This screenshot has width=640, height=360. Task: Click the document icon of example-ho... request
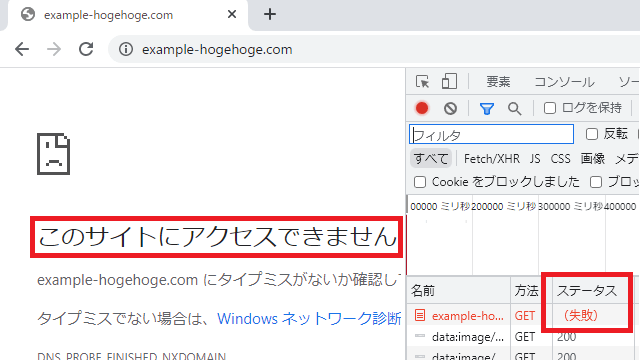pyautogui.click(x=420, y=316)
